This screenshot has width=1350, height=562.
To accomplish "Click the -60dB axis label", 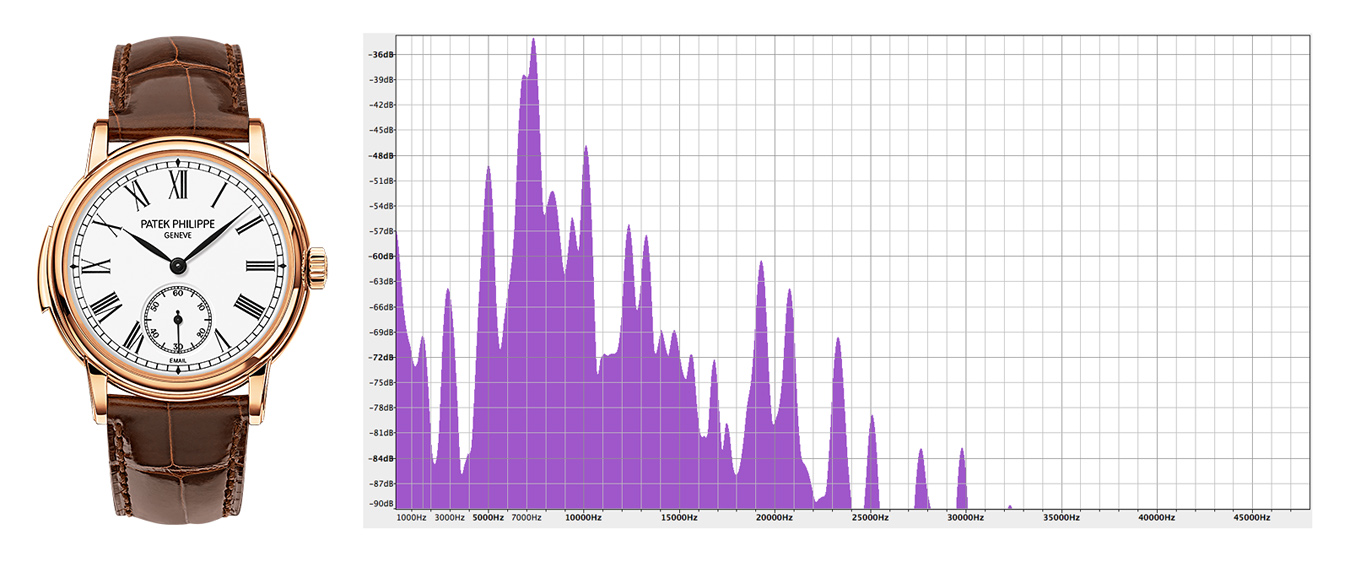I will (x=382, y=256).
